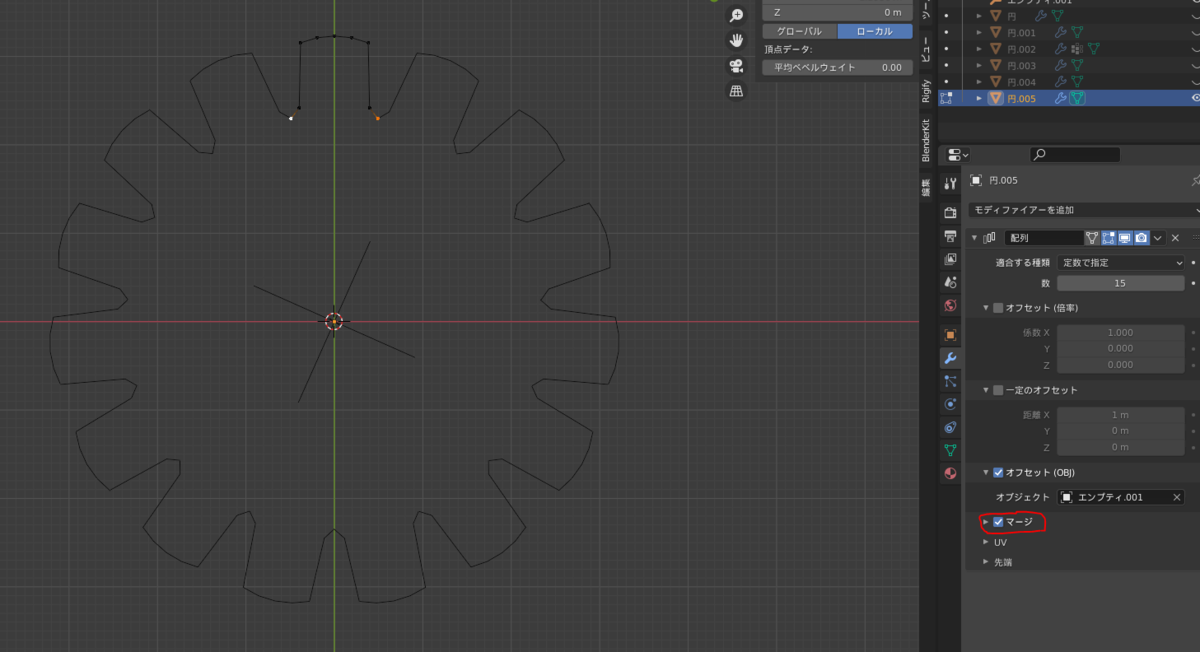Viewport: 1200px width, 652px height.
Task: Open the Scene properties tab icon
Action: [950, 282]
